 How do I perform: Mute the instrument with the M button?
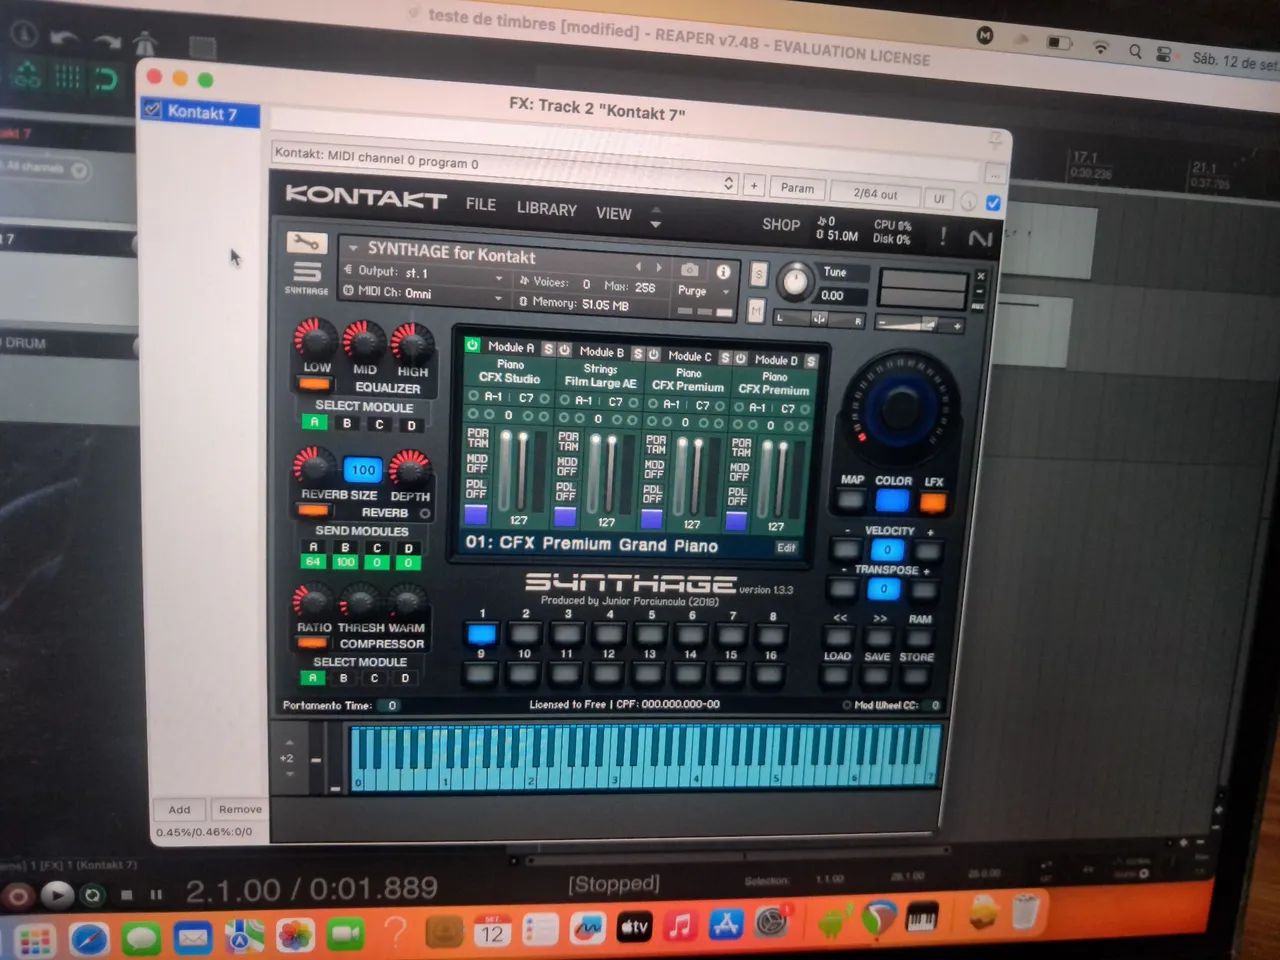pos(757,311)
